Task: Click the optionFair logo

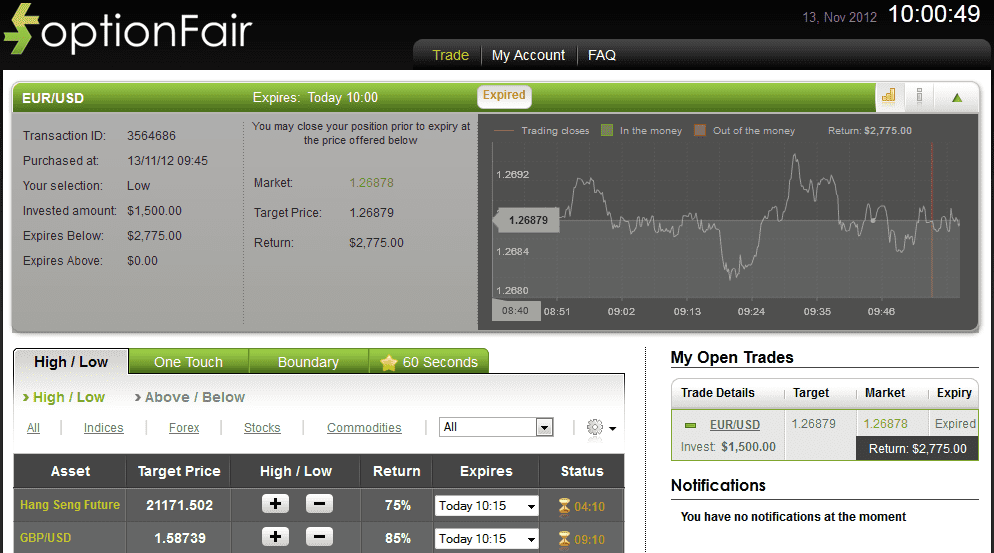Action: [128, 31]
